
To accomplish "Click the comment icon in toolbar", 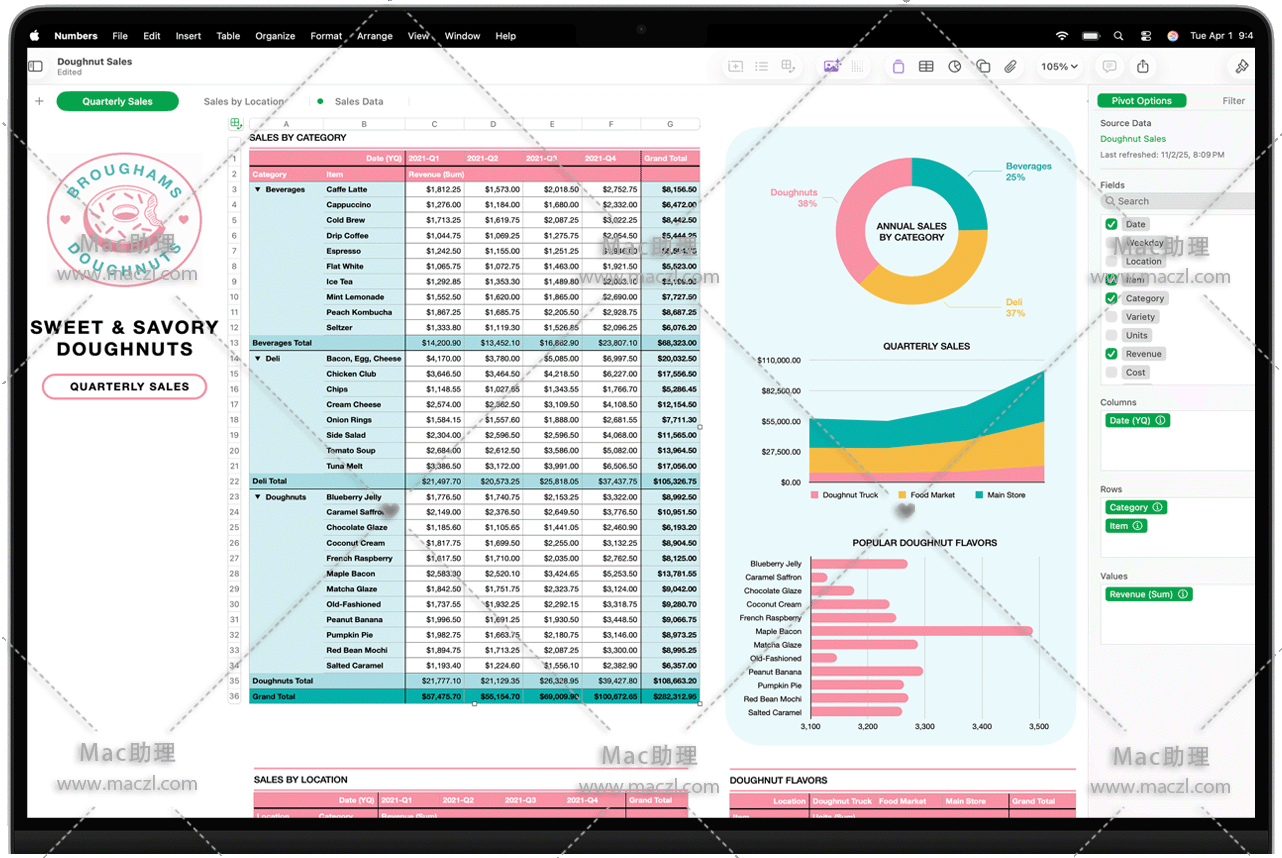I will (1109, 67).
